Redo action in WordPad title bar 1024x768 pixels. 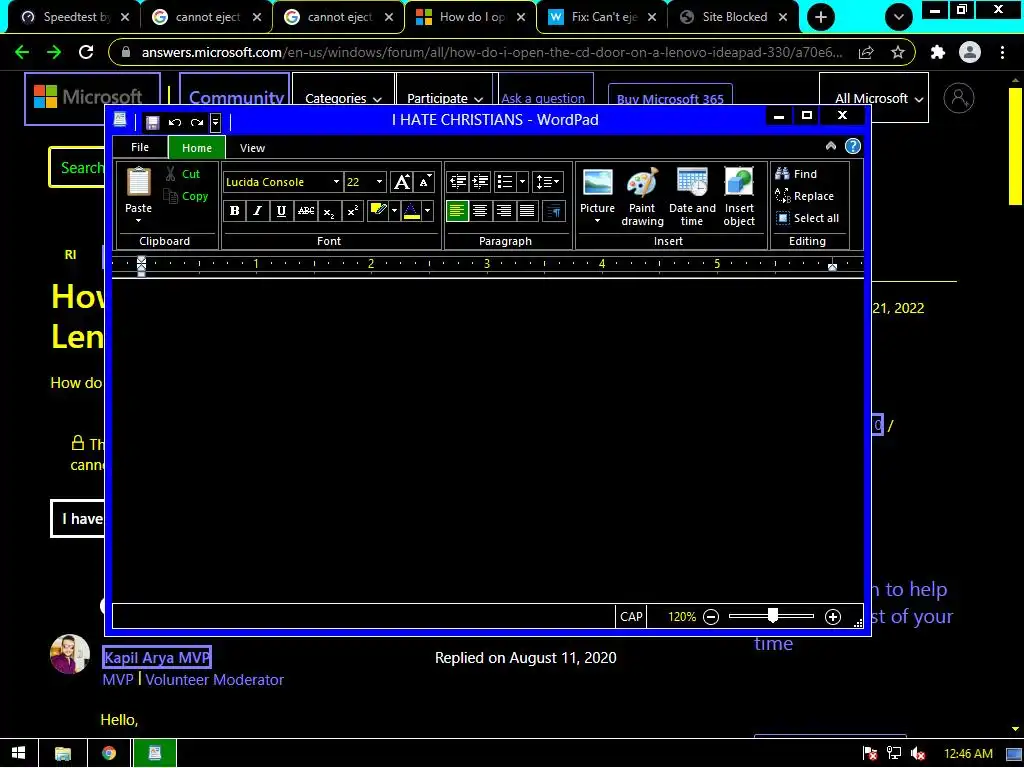(x=197, y=122)
